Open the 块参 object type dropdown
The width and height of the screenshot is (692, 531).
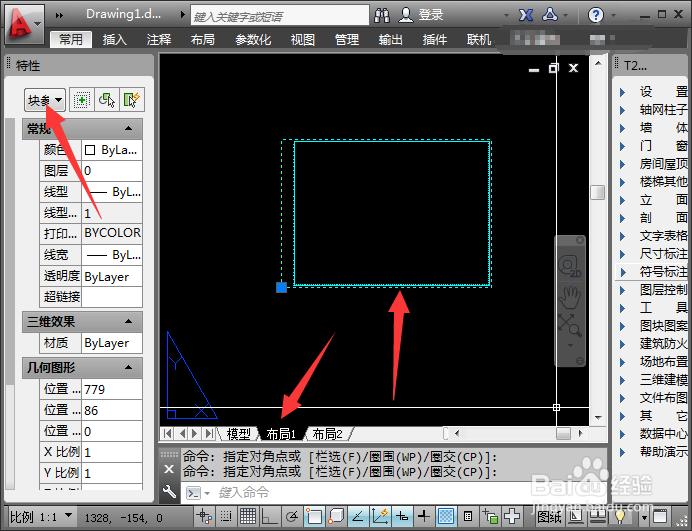[x=45, y=100]
